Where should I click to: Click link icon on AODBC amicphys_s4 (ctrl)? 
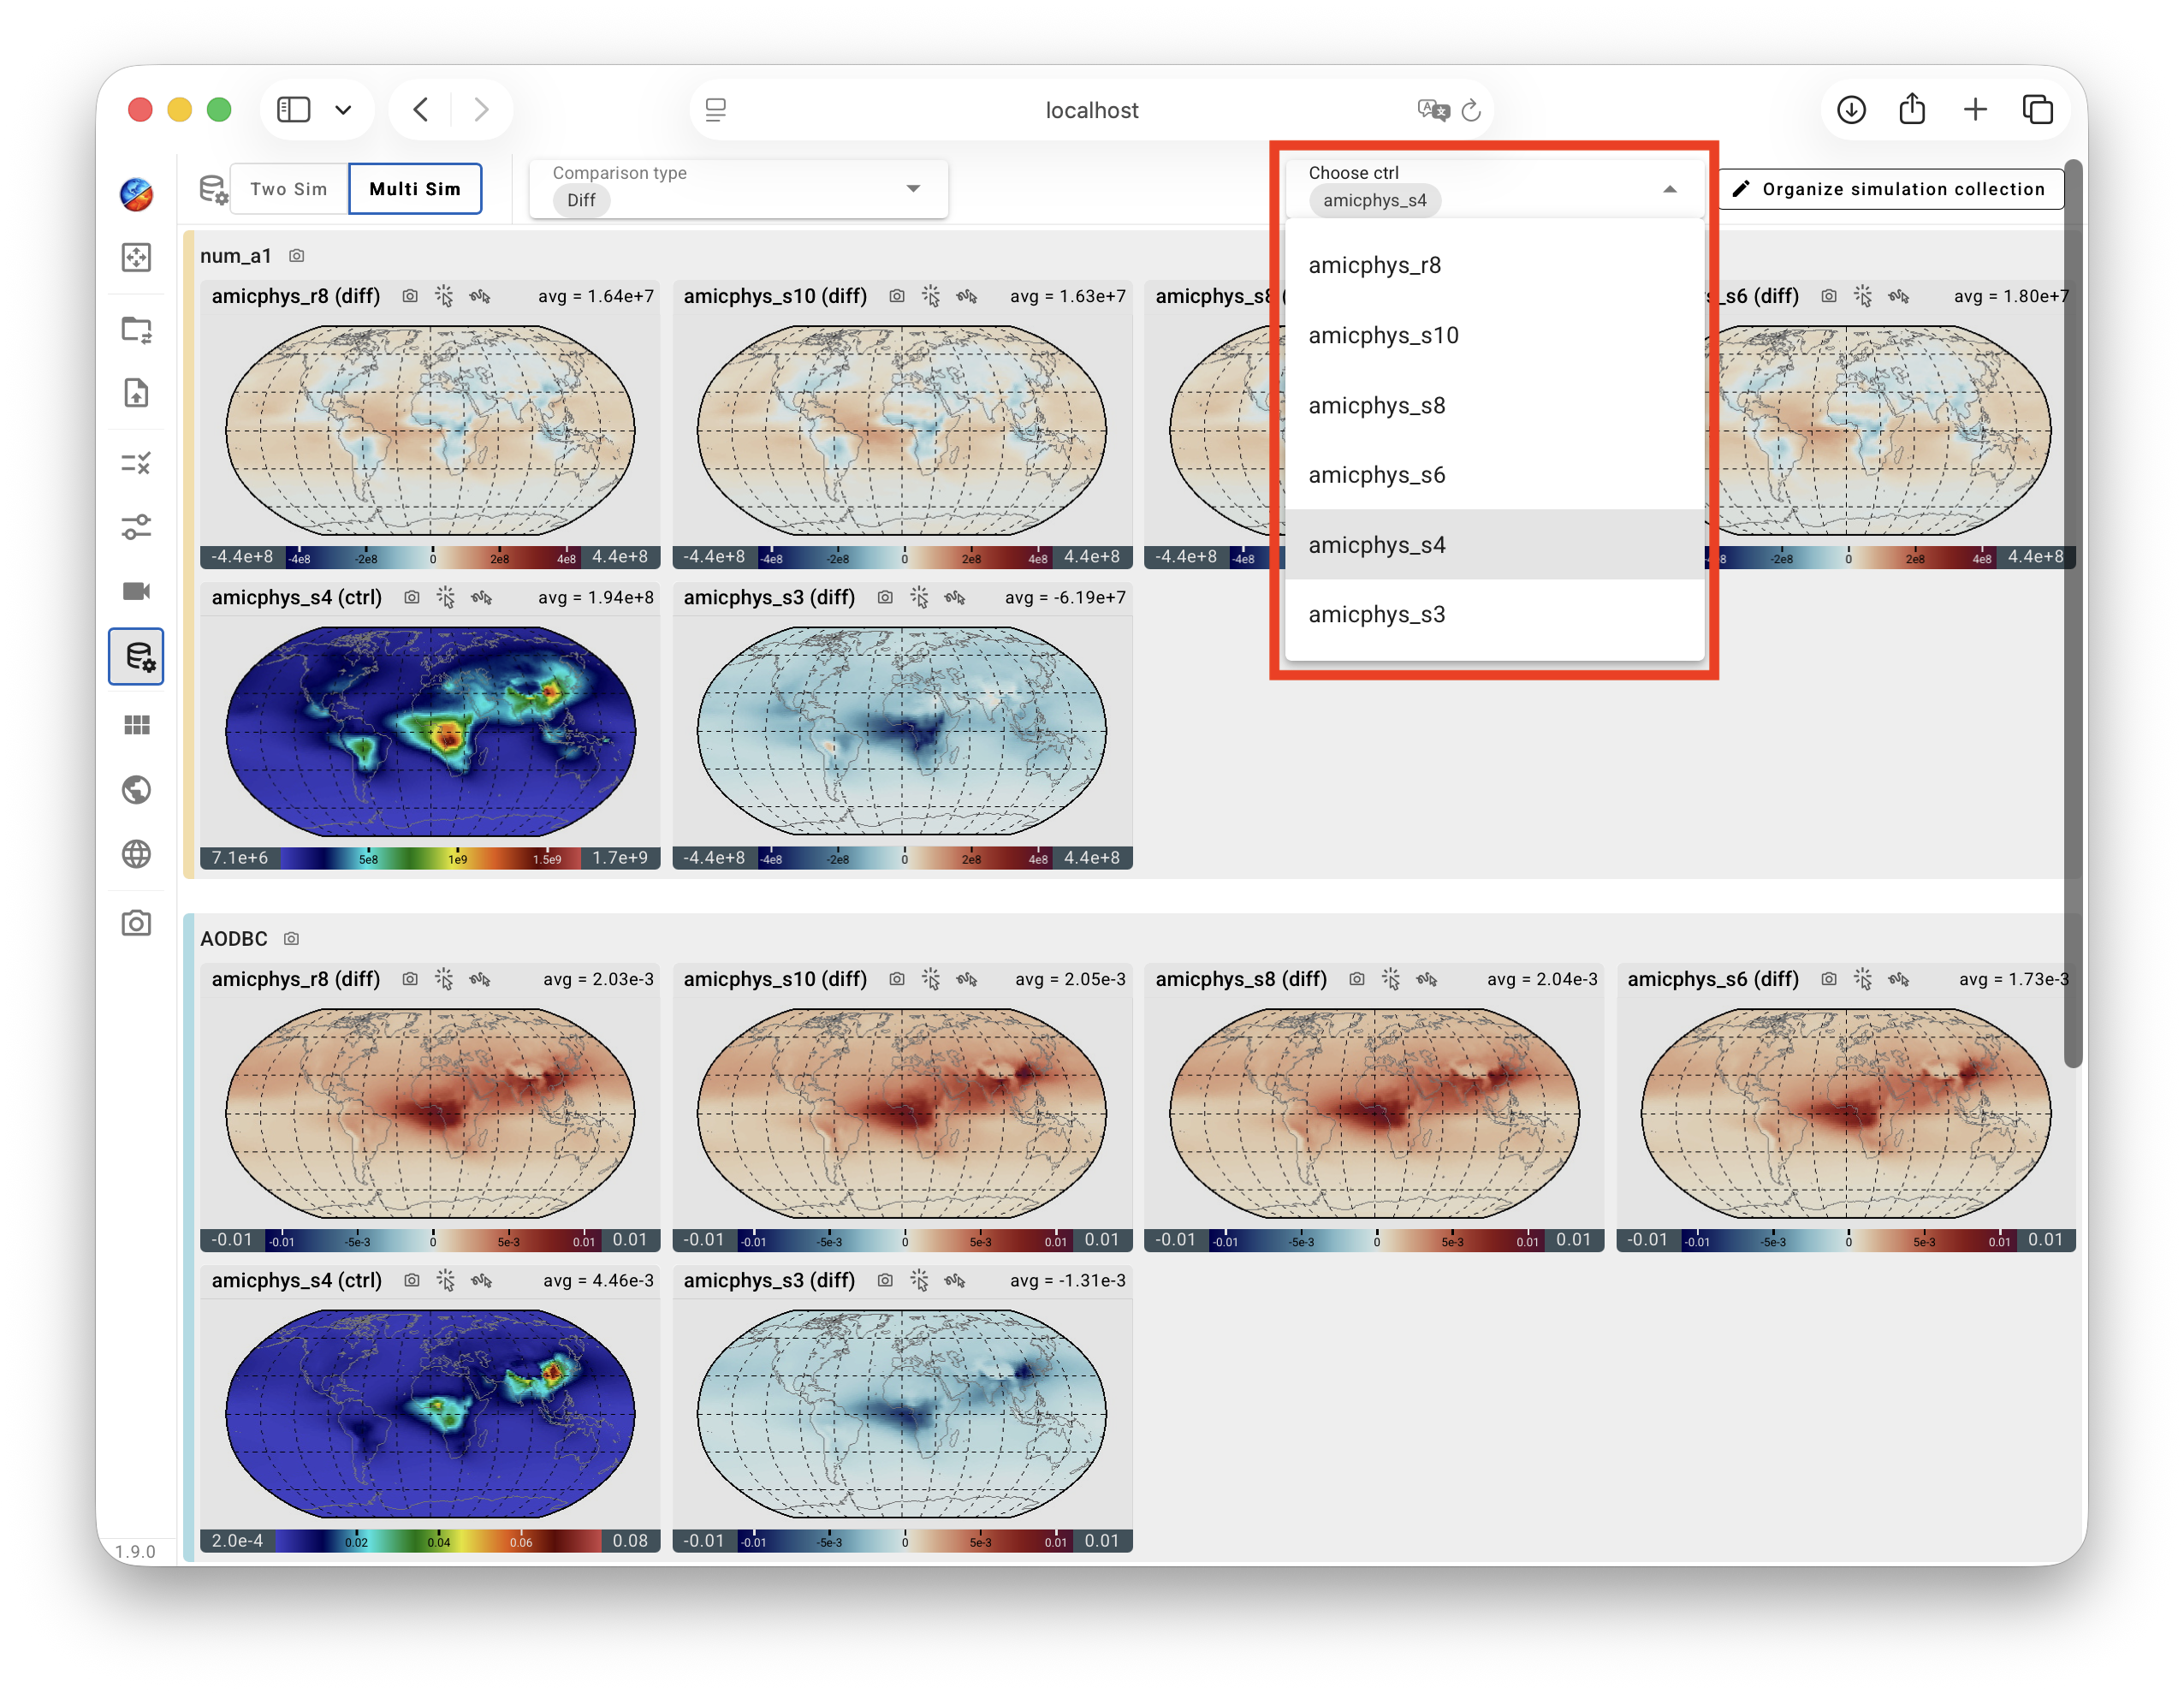[482, 1280]
